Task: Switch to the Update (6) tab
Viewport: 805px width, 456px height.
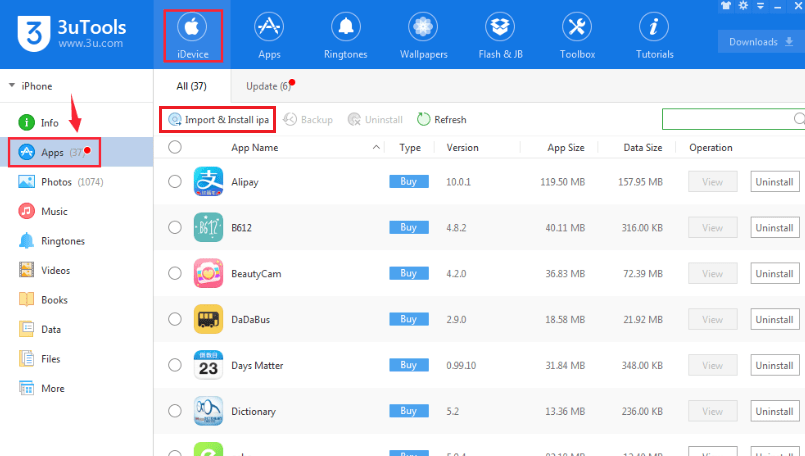Action: pos(269,86)
